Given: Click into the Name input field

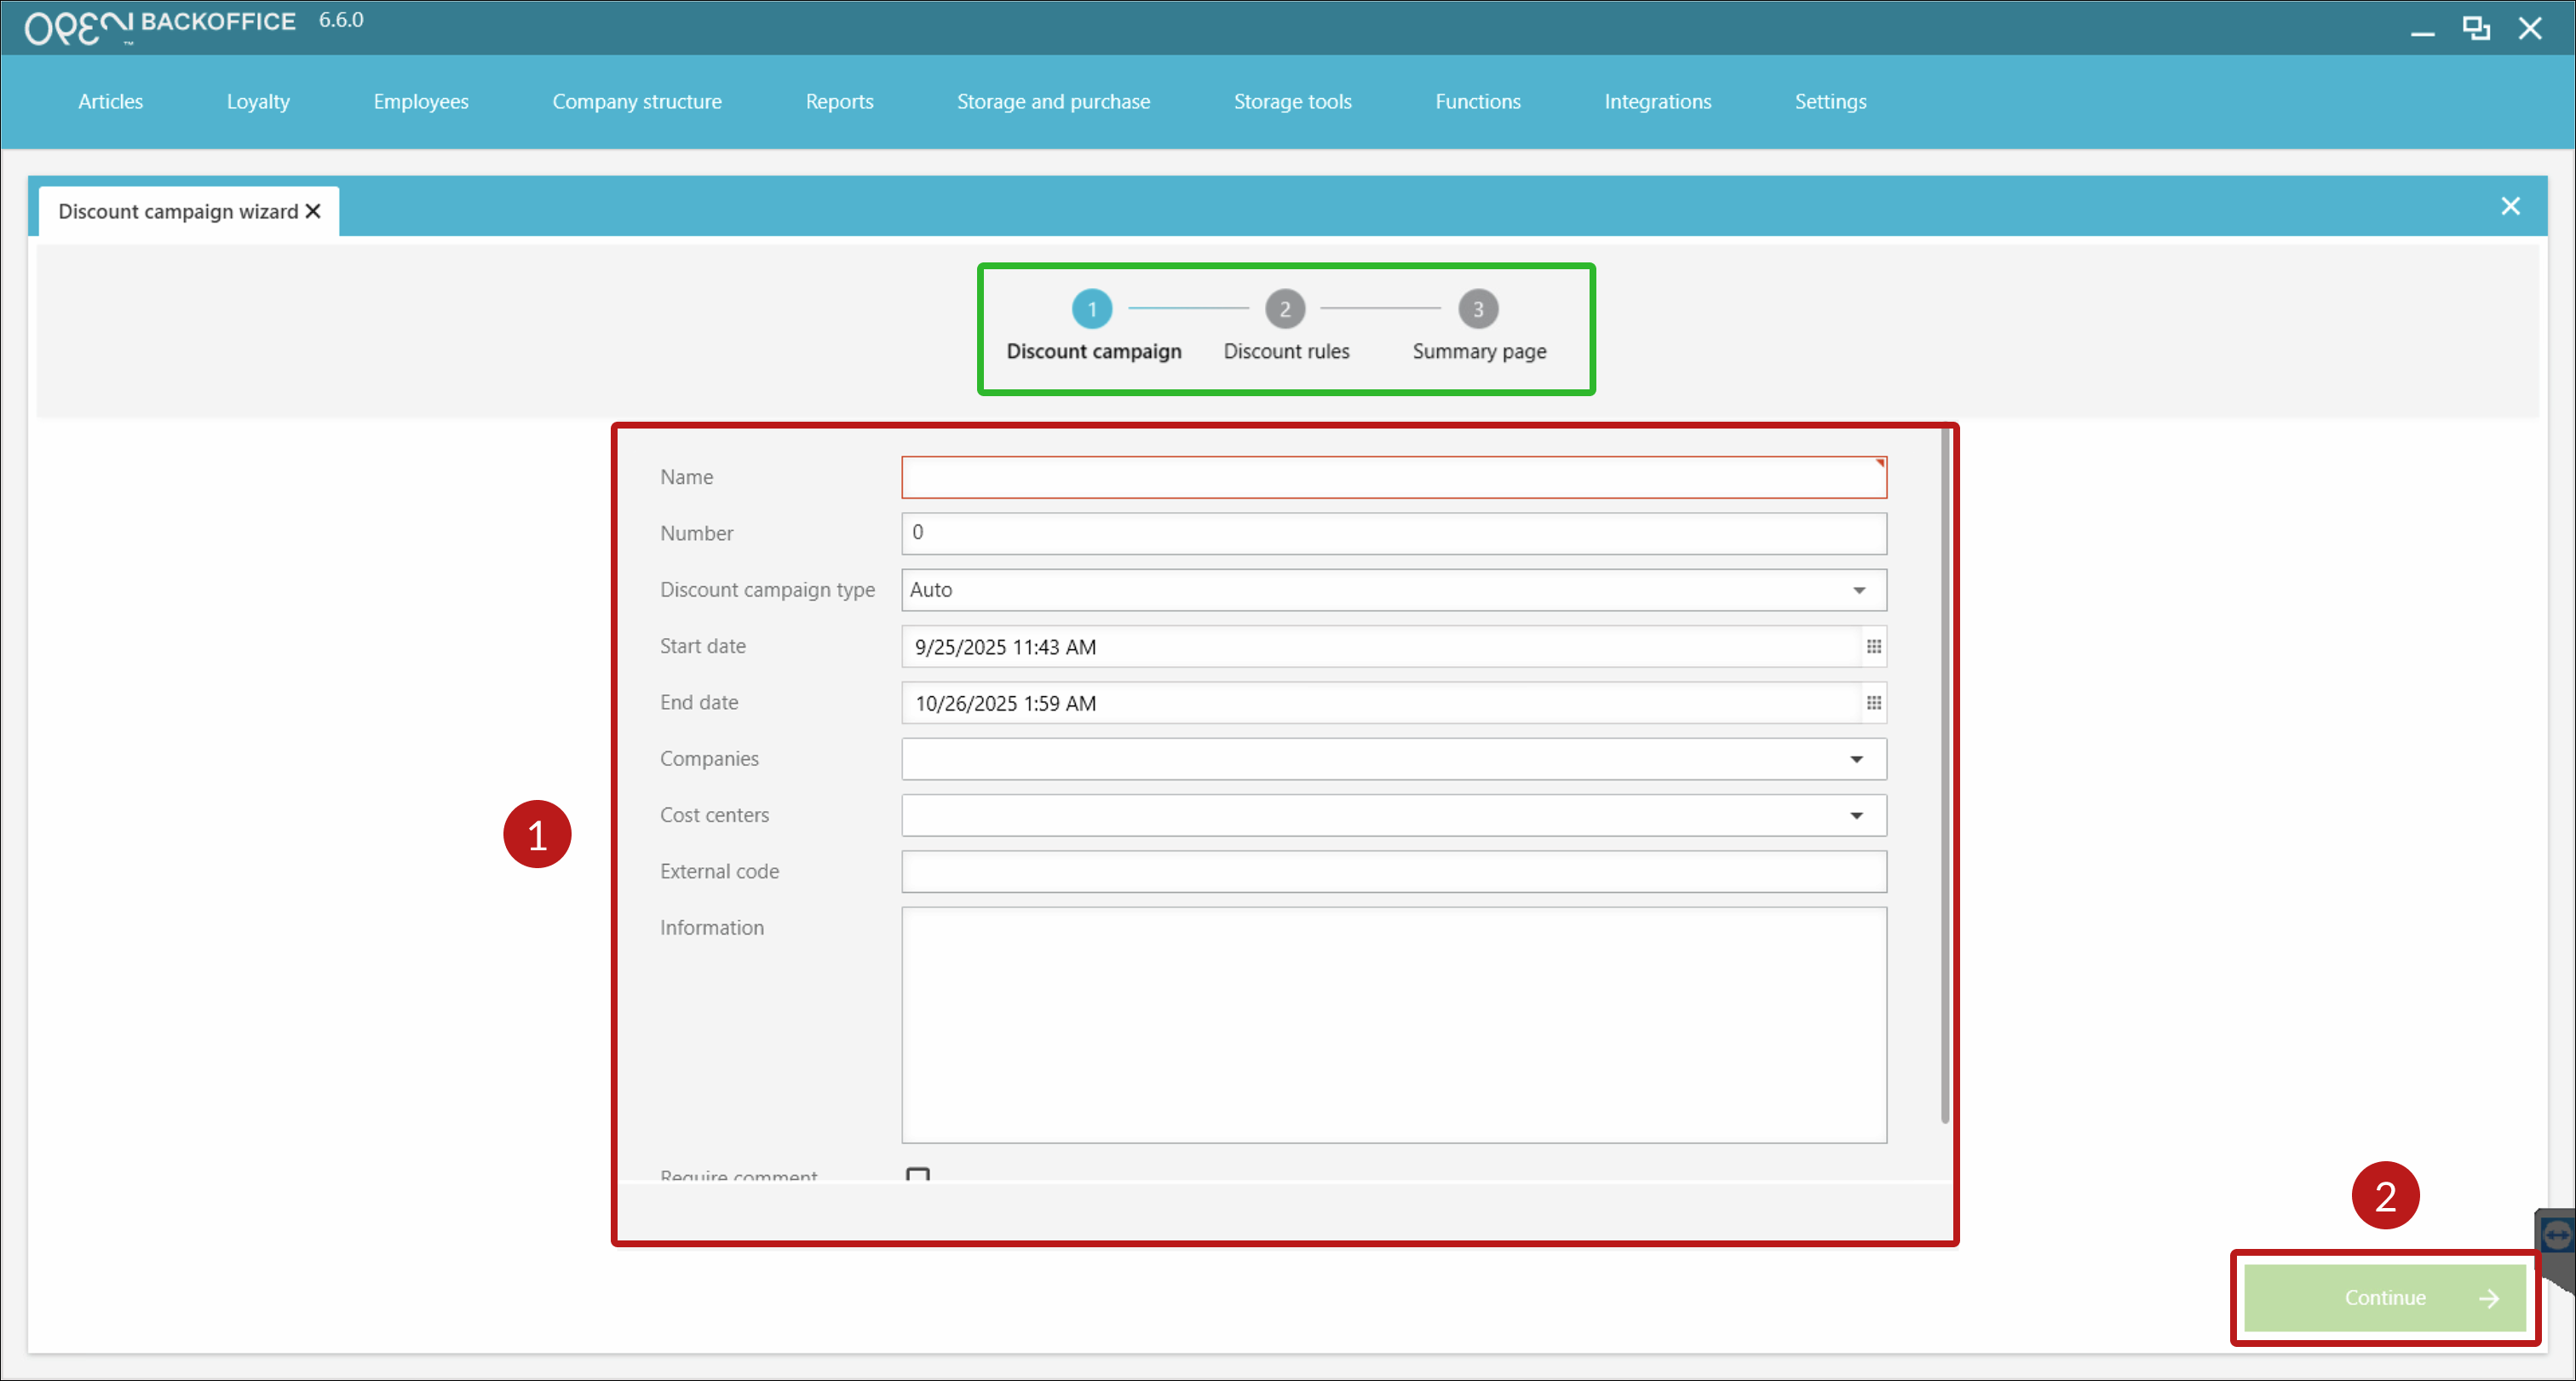Looking at the screenshot, I should pyautogui.click(x=1393, y=478).
